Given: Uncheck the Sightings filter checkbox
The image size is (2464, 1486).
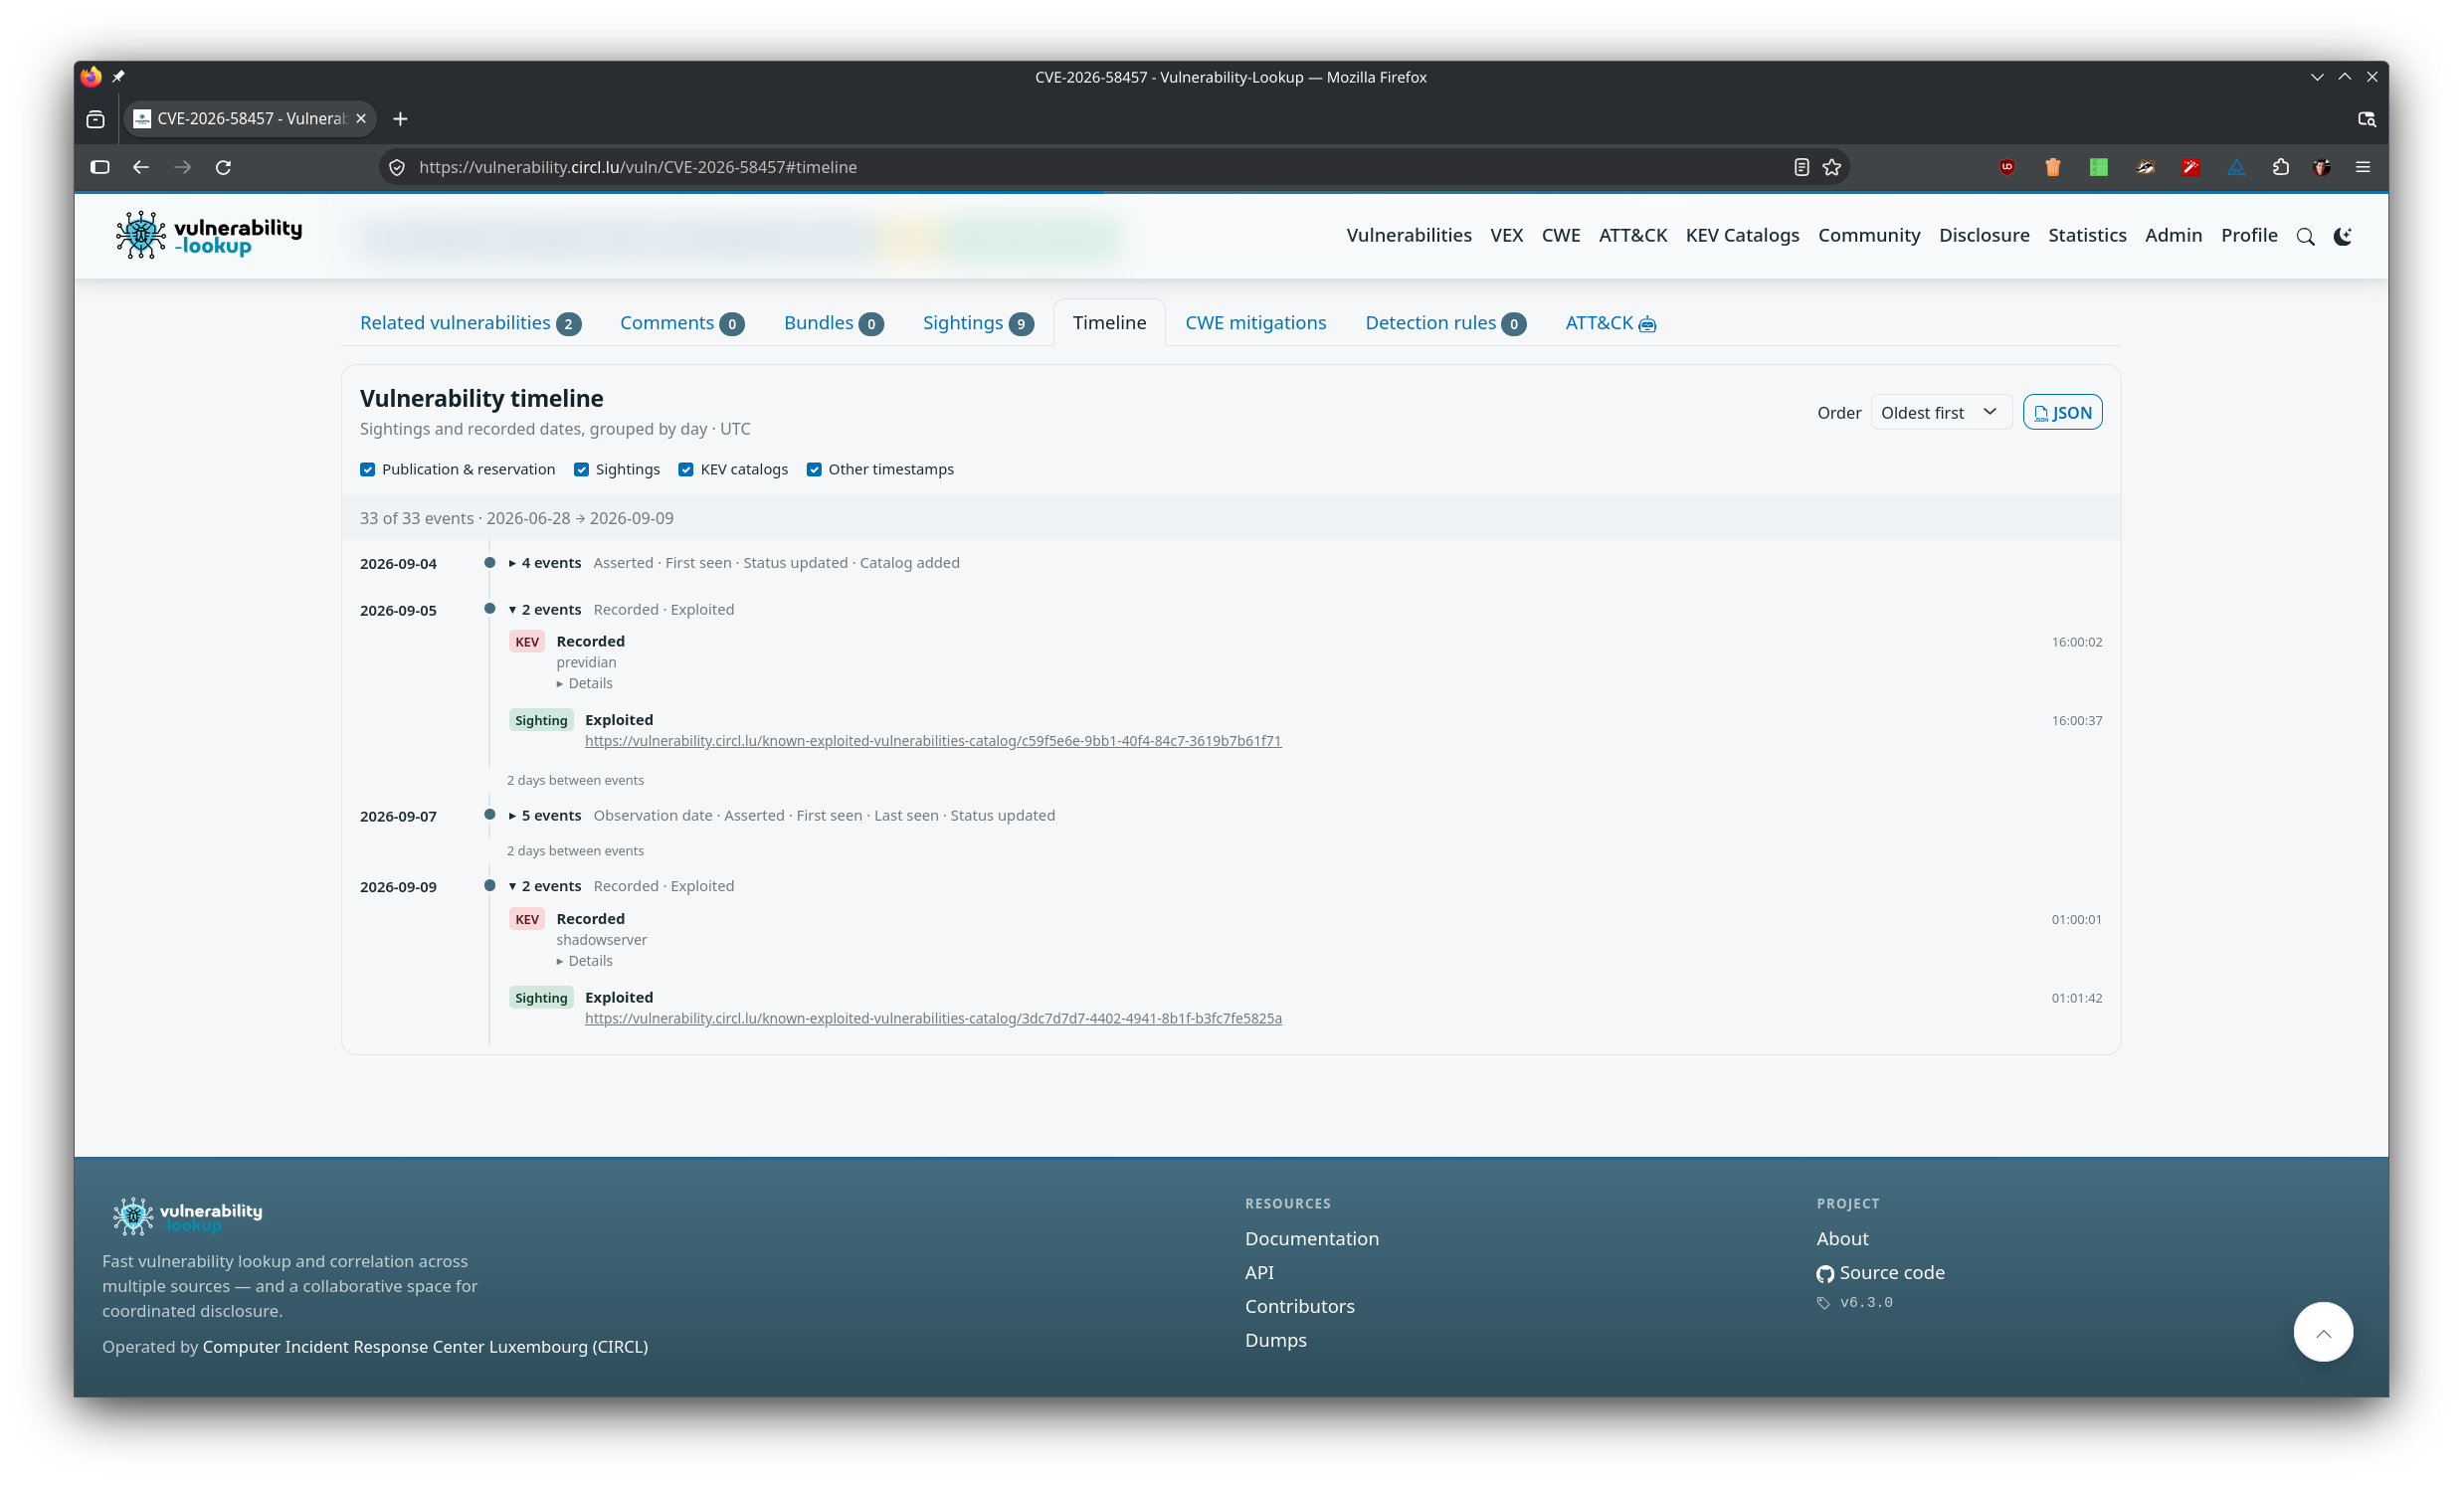Looking at the screenshot, I should pos(581,470).
